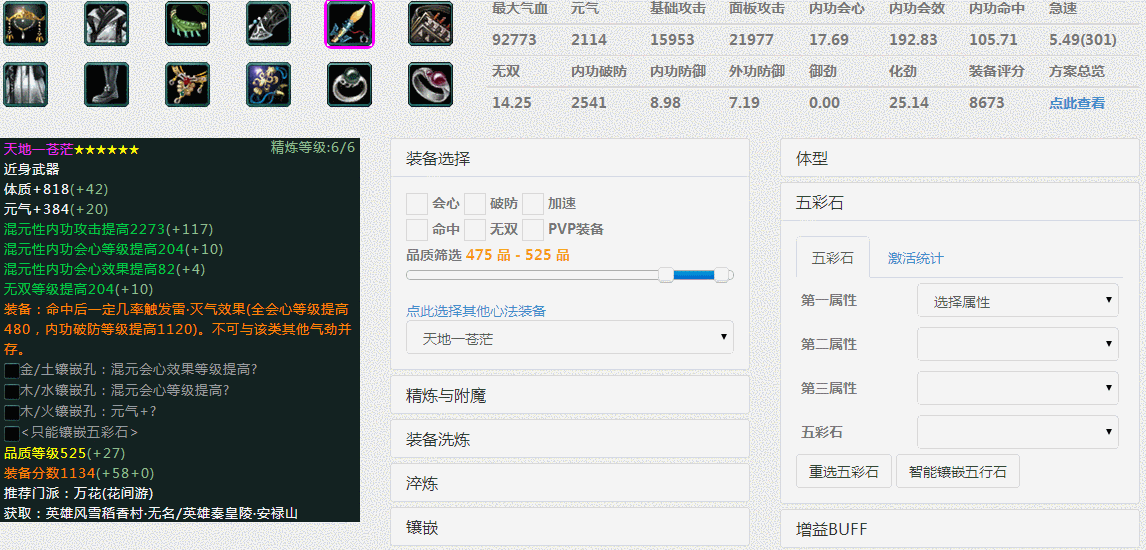
Task: Click the right quality slider handle
Action: pyautogui.click(x=722, y=275)
